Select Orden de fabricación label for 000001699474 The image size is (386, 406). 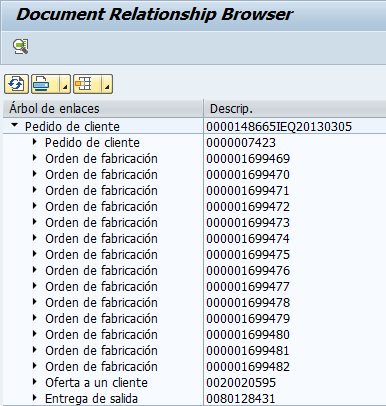coord(101,239)
